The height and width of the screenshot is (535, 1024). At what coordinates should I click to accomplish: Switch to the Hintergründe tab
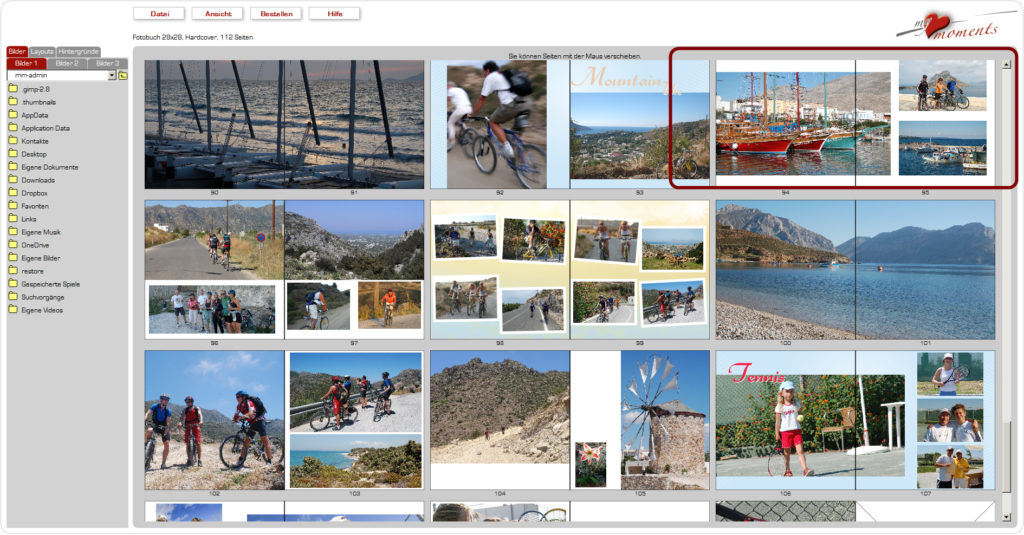click(78, 51)
